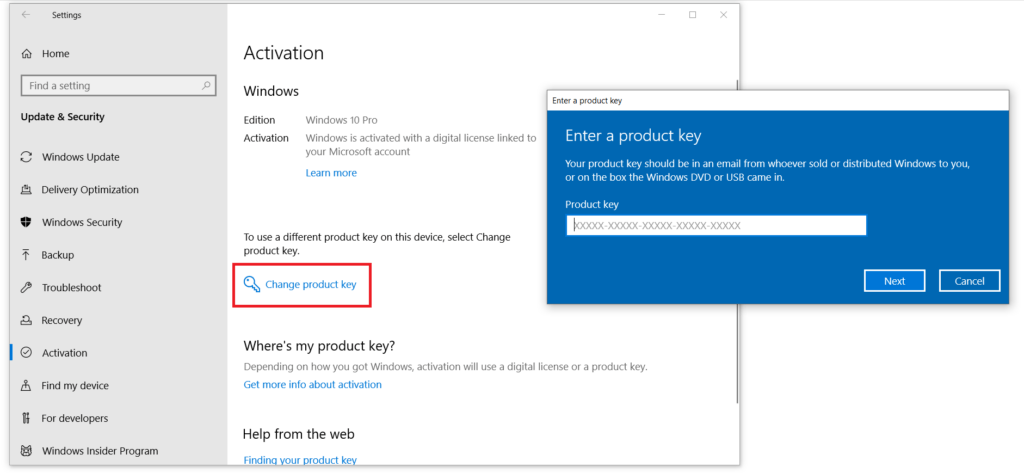Click the Windows Security shield icon

27,222
